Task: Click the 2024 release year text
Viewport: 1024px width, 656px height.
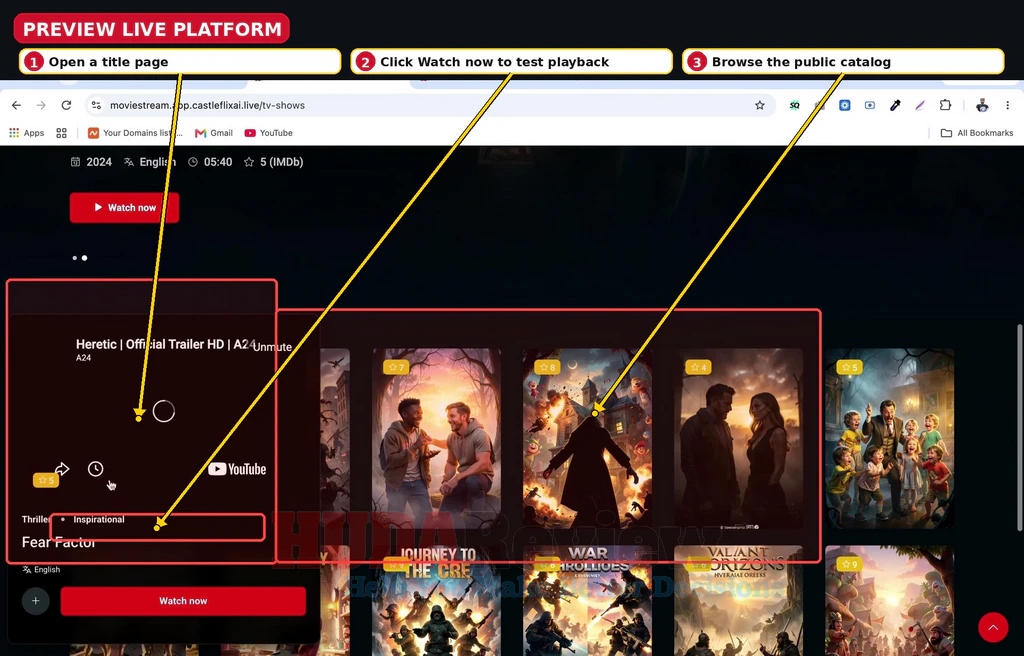Action: (99, 162)
